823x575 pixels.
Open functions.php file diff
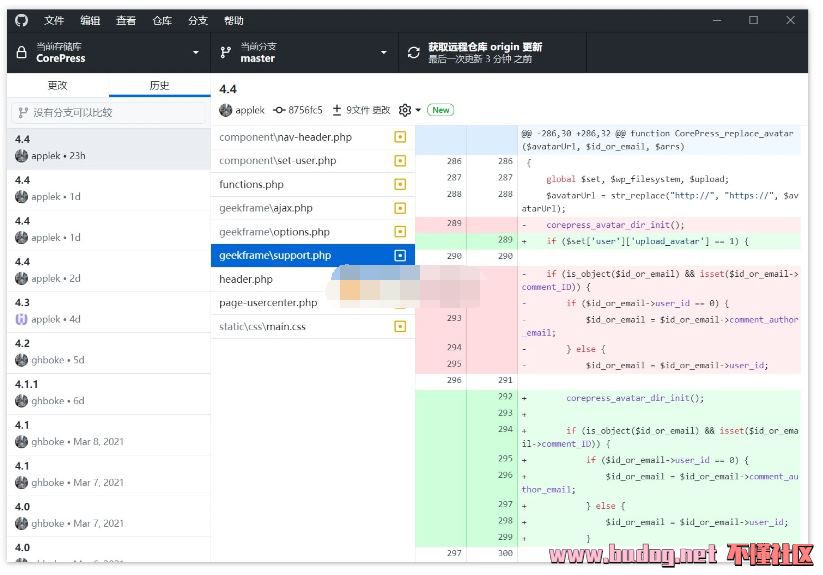(313, 184)
